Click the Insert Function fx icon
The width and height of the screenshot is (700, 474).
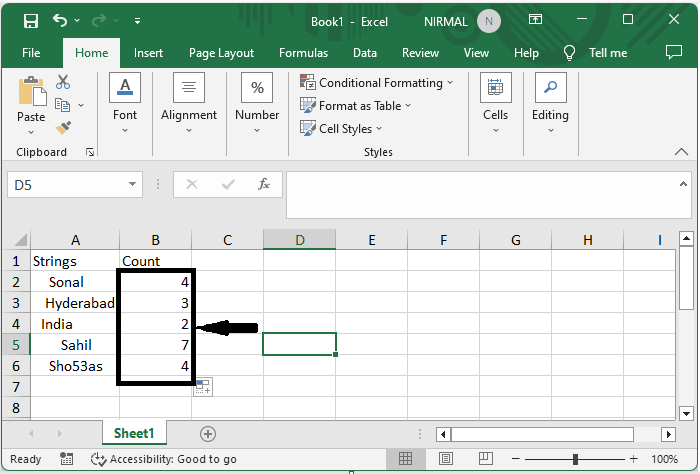pyautogui.click(x=264, y=184)
